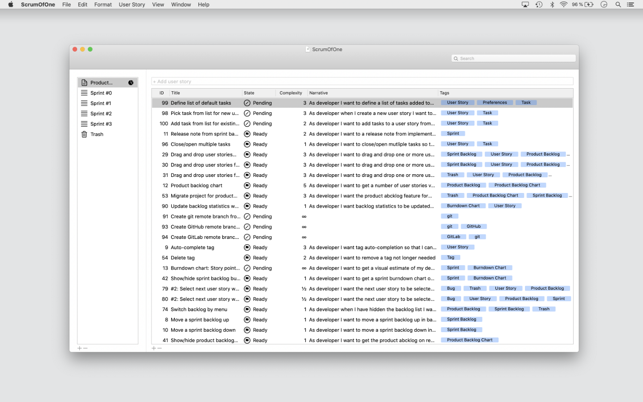Select Sprint #3 in sidebar

107,124
